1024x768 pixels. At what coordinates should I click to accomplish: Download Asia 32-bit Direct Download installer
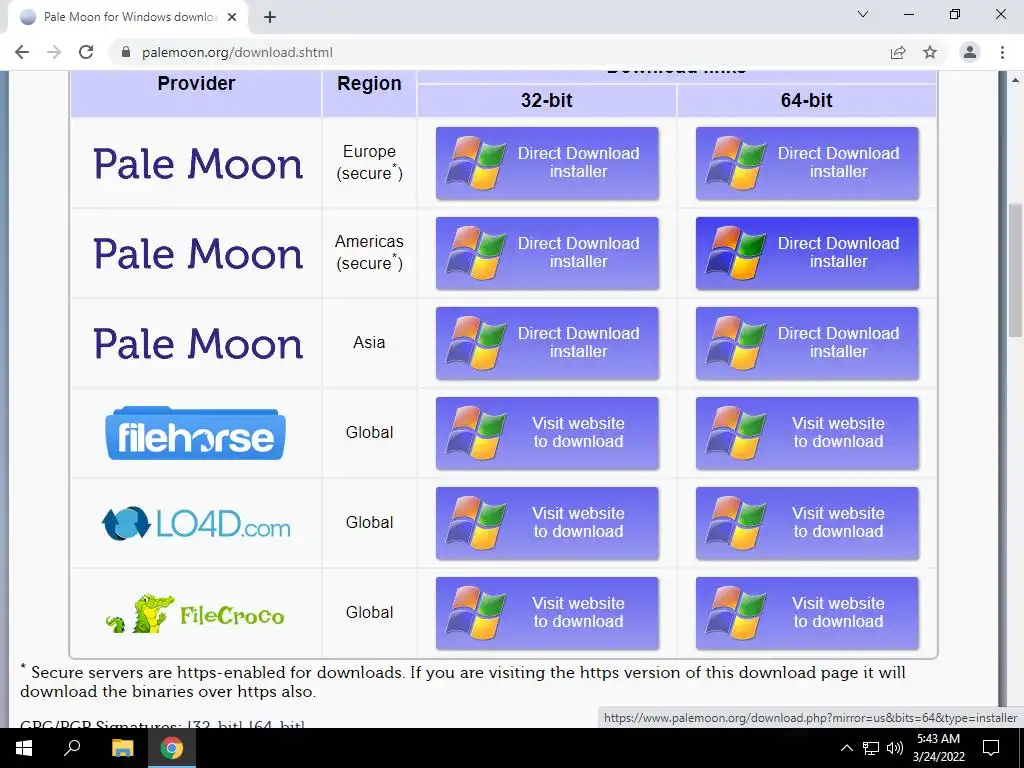pyautogui.click(x=547, y=343)
